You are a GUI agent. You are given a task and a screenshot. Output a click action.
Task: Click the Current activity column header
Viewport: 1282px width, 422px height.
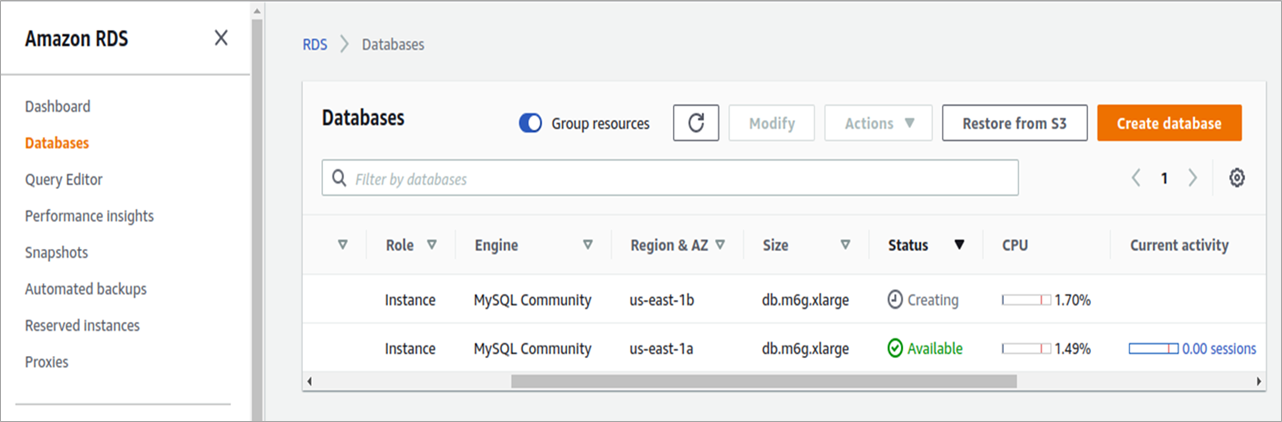[x=1179, y=245]
